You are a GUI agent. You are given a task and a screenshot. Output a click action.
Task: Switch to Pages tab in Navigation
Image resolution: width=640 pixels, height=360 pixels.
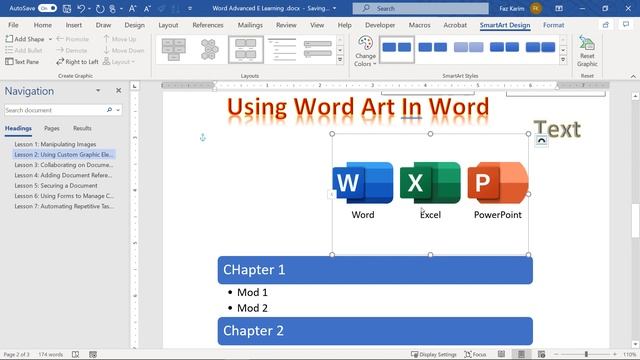(52, 128)
